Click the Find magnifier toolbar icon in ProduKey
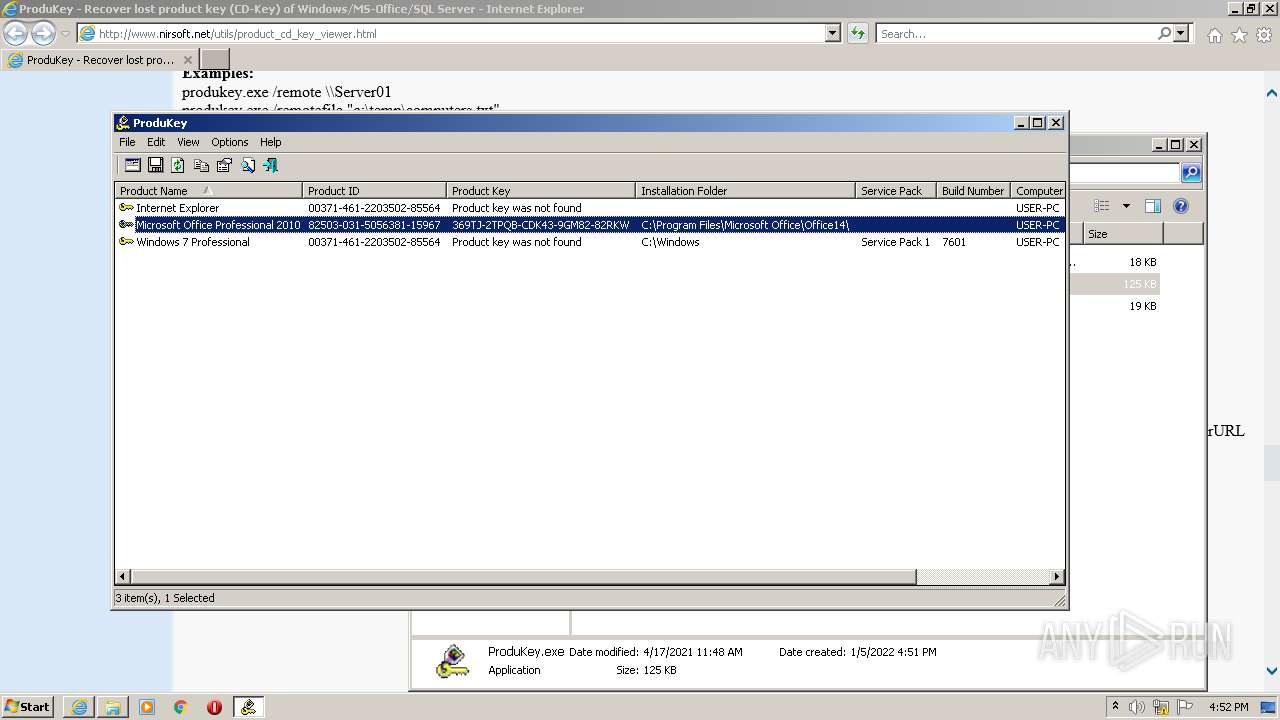 (x=247, y=165)
